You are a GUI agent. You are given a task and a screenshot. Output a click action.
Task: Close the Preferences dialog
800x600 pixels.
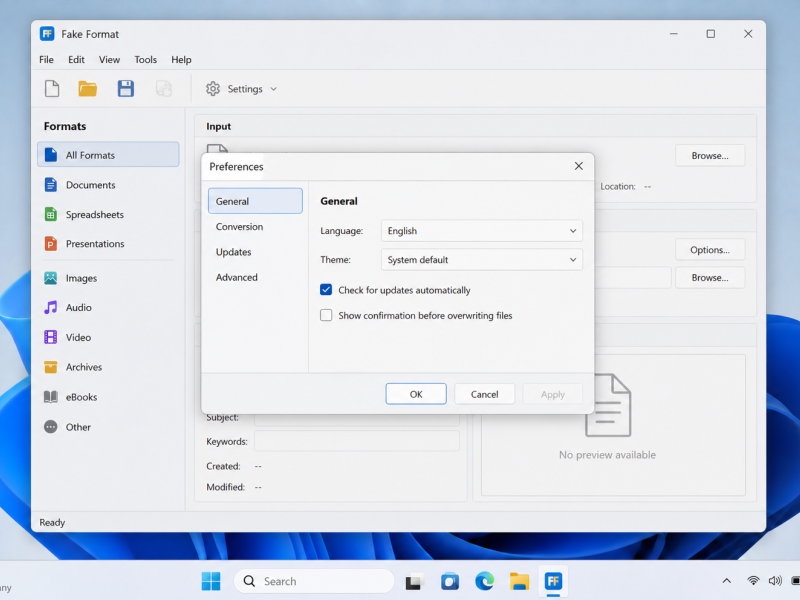[x=579, y=166]
